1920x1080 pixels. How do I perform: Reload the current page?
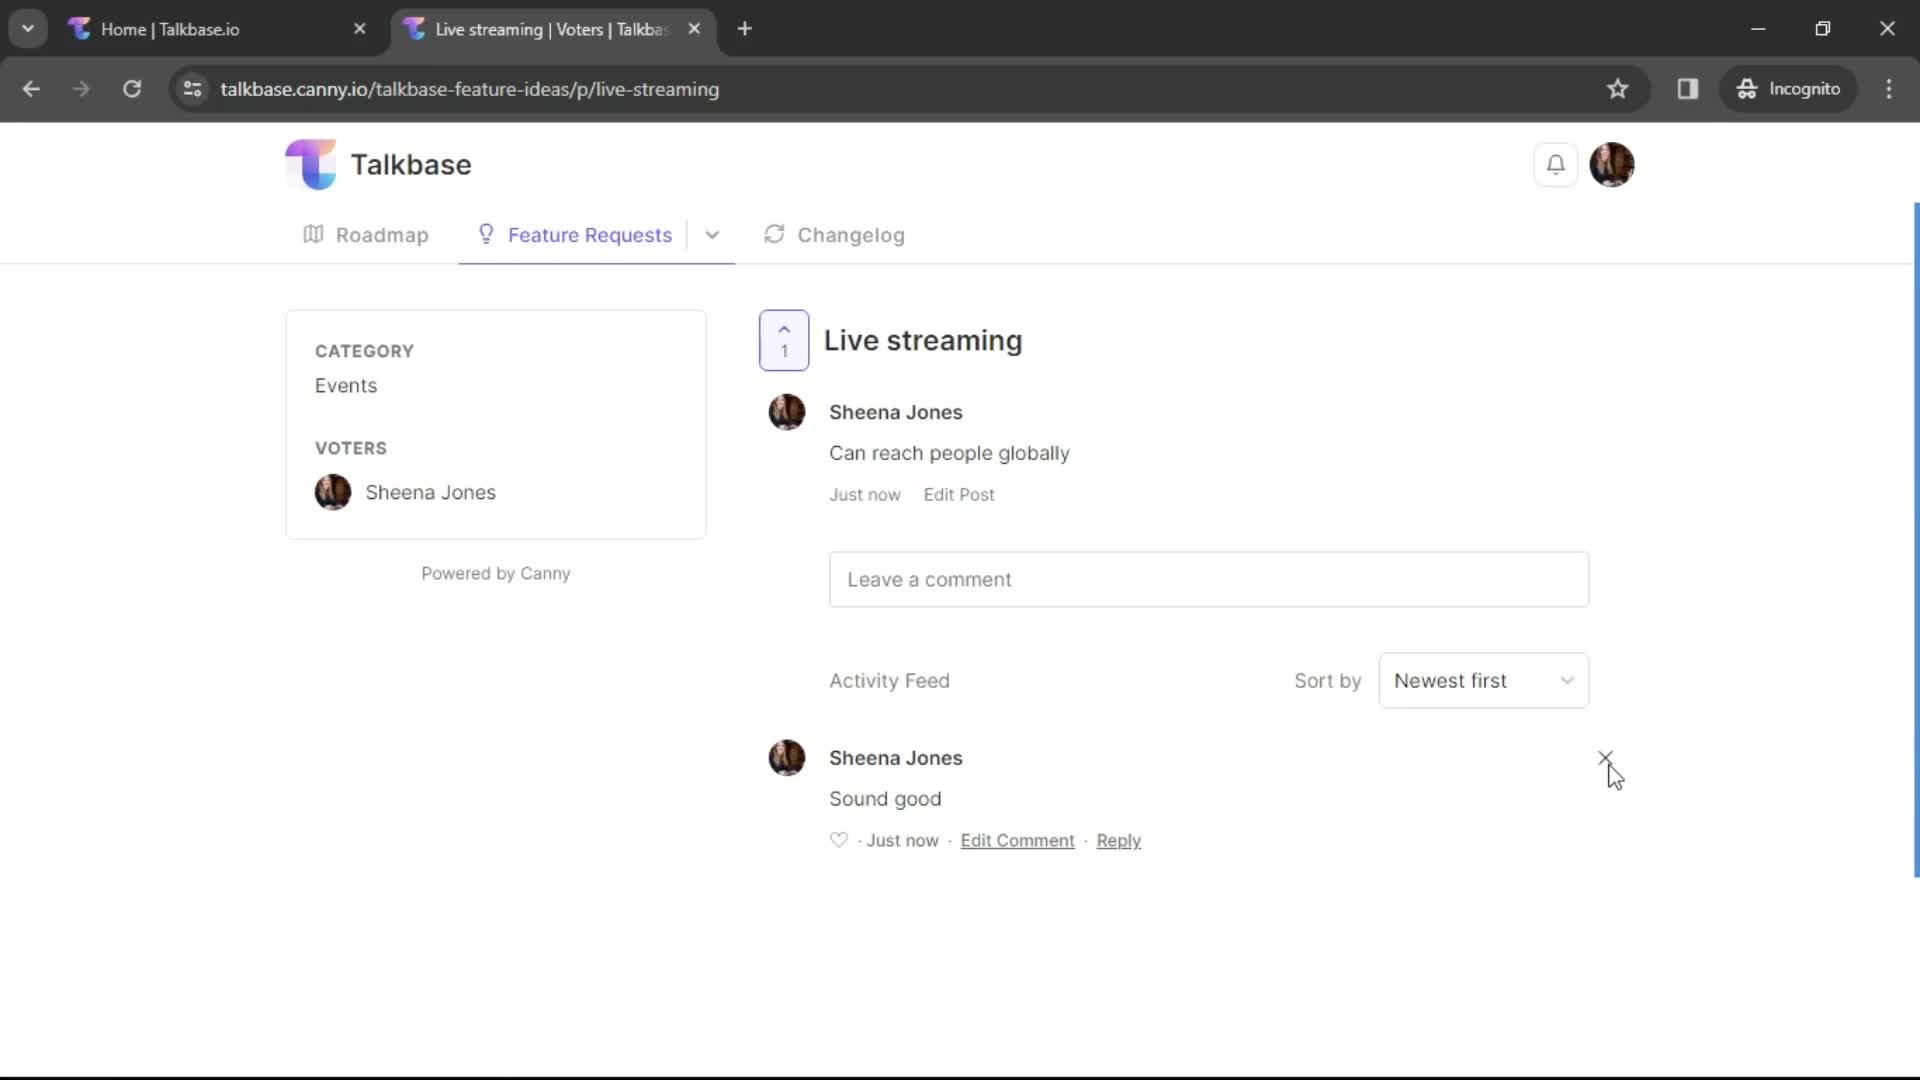(x=132, y=89)
